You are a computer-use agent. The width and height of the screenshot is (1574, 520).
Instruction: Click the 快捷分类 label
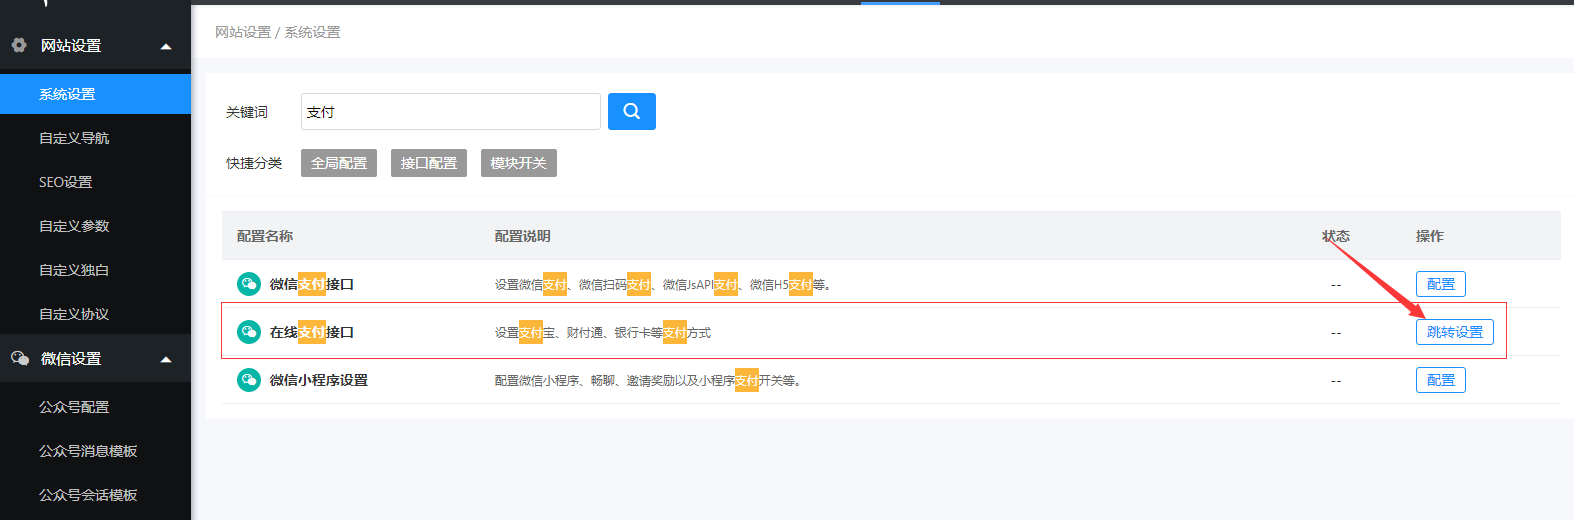(x=254, y=163)
